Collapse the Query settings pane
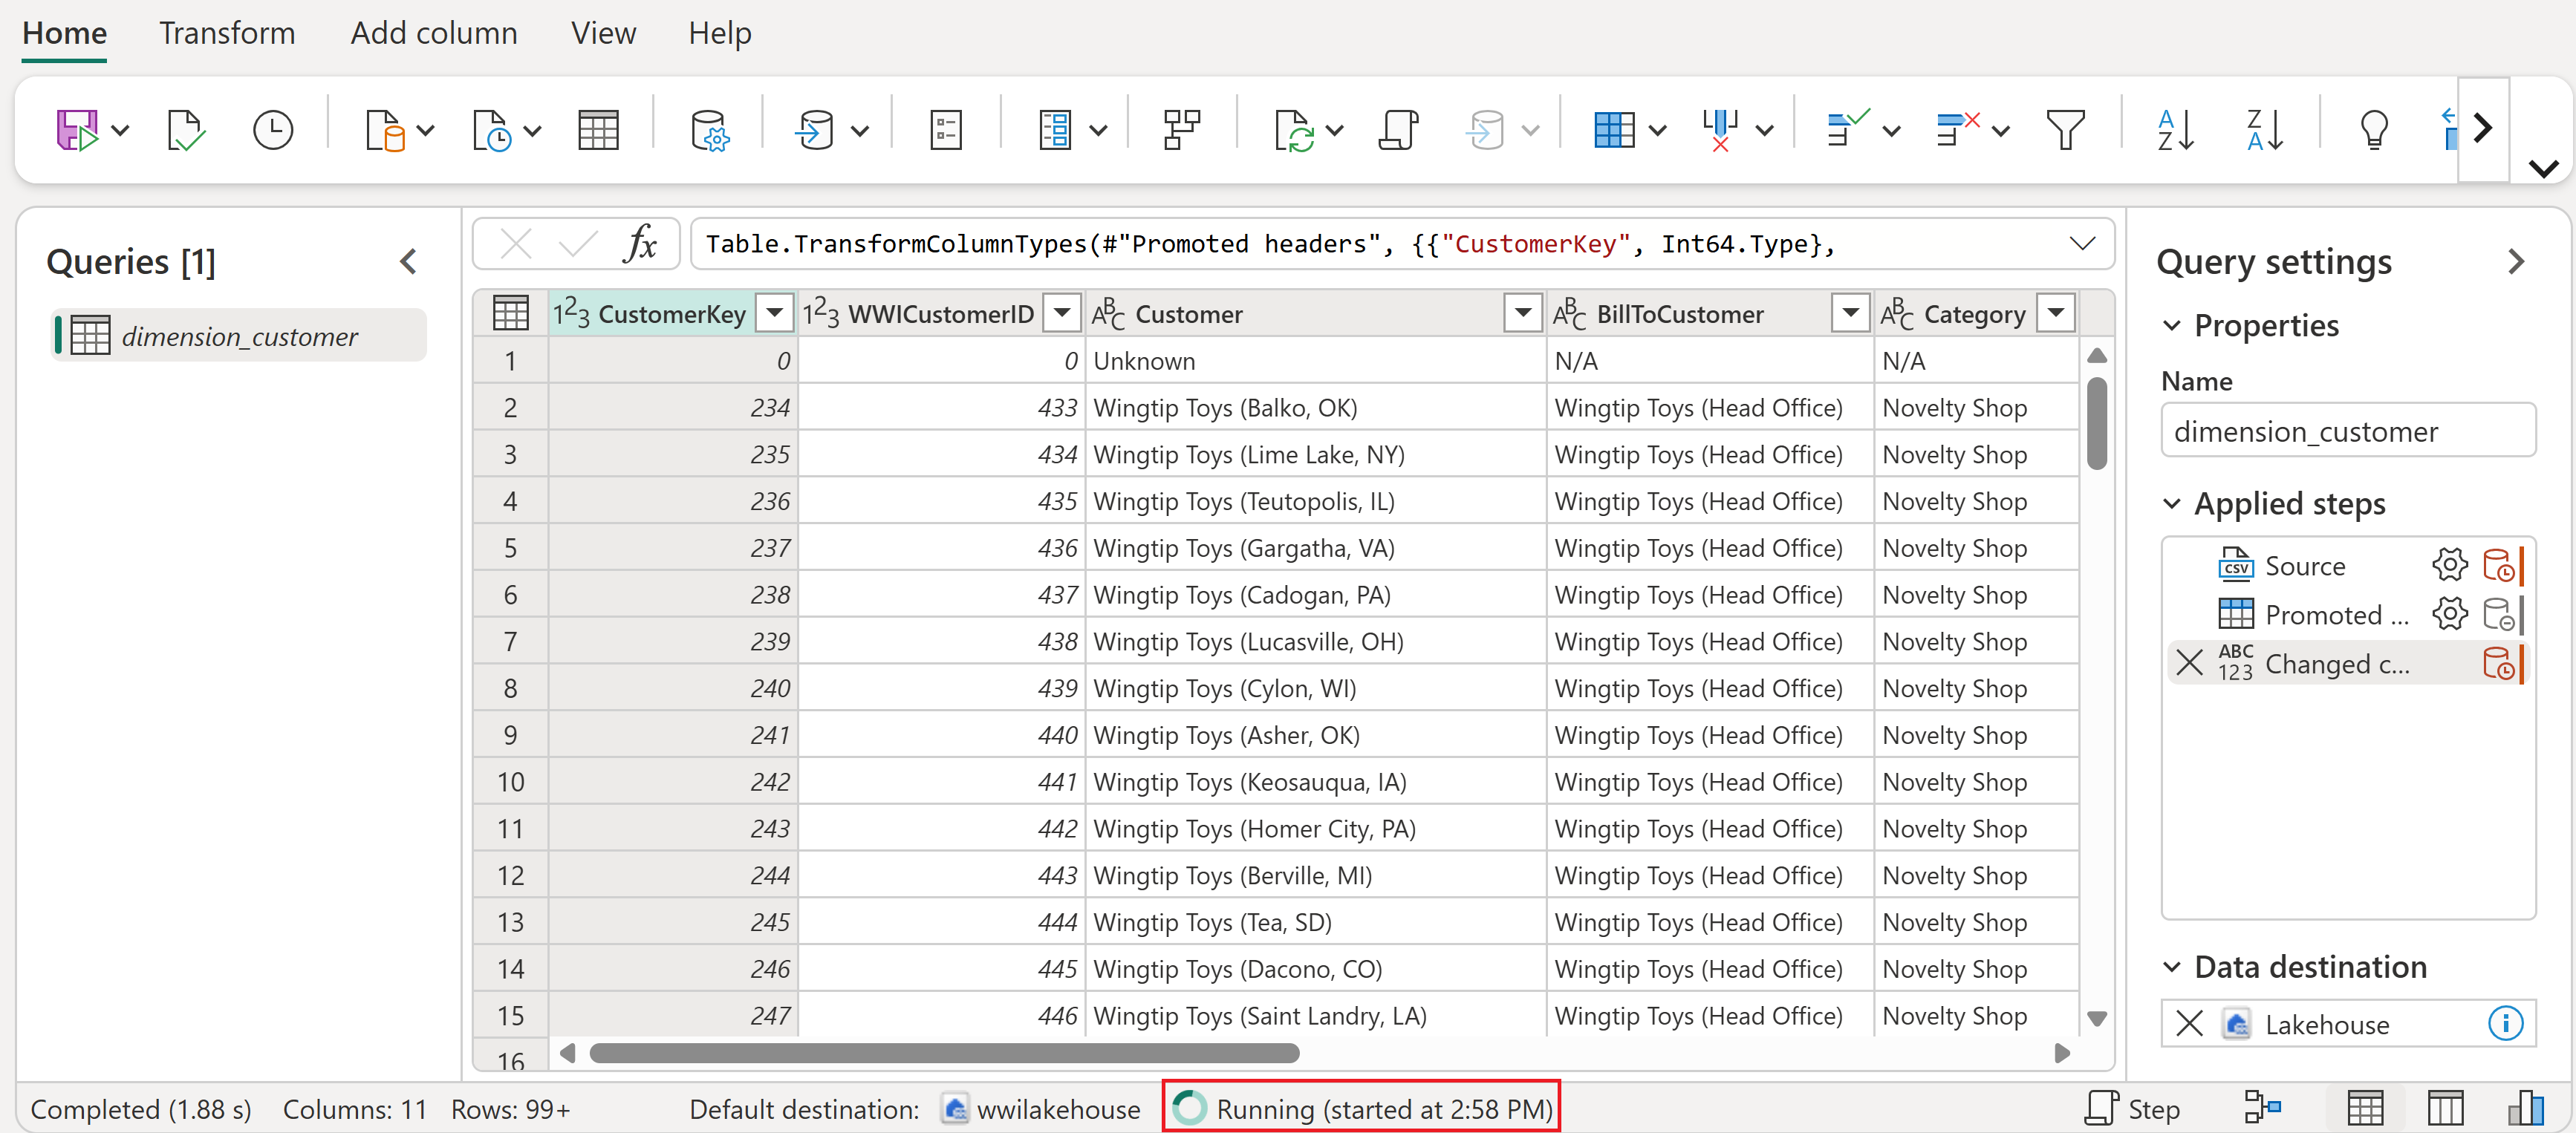The image size is (2576, 1133). [2516, 261]
